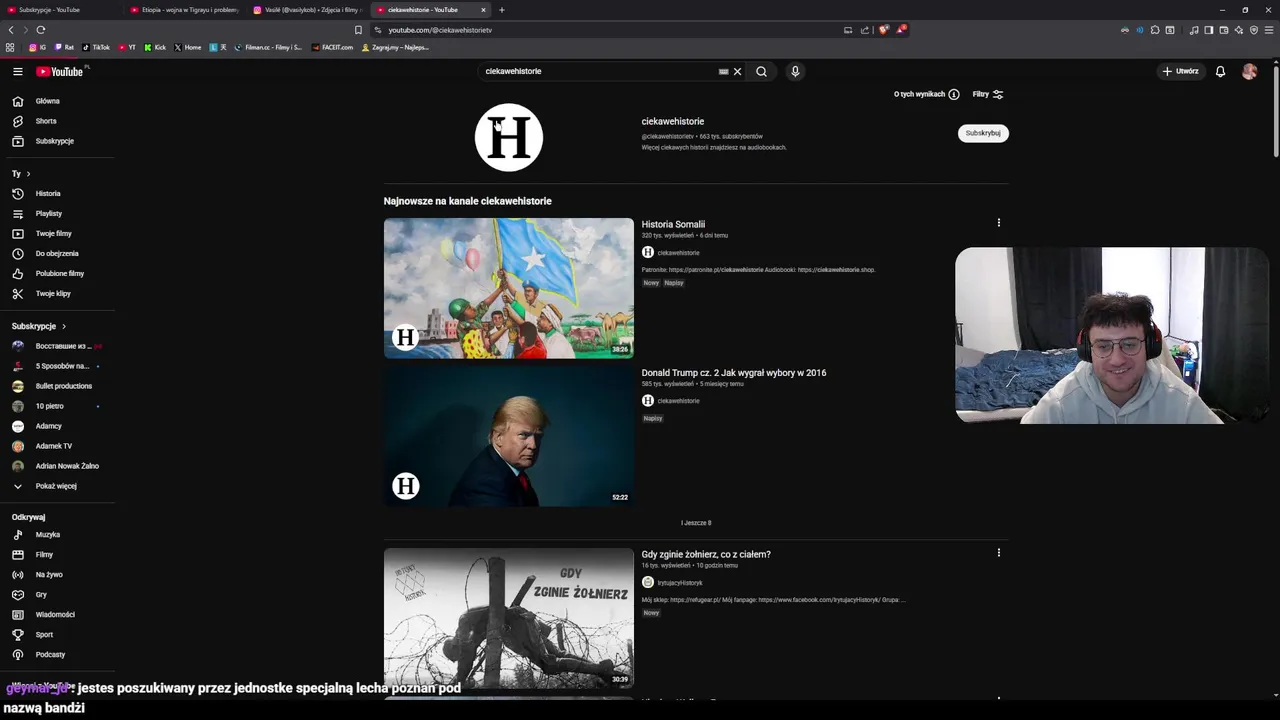
Task: Expand the Ty section chevron
Action: coord(28,174)
